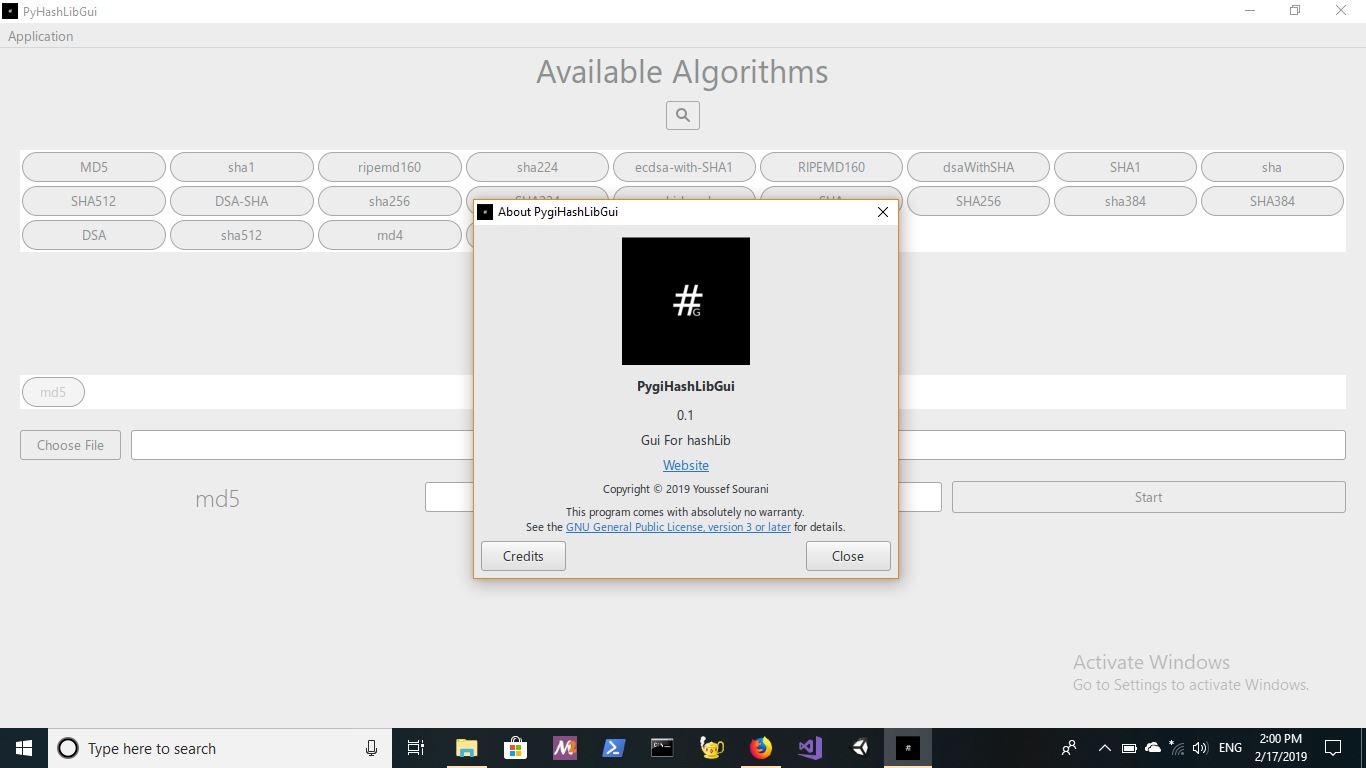Select the lowercase sha256 algorithm button

point(389,201)
